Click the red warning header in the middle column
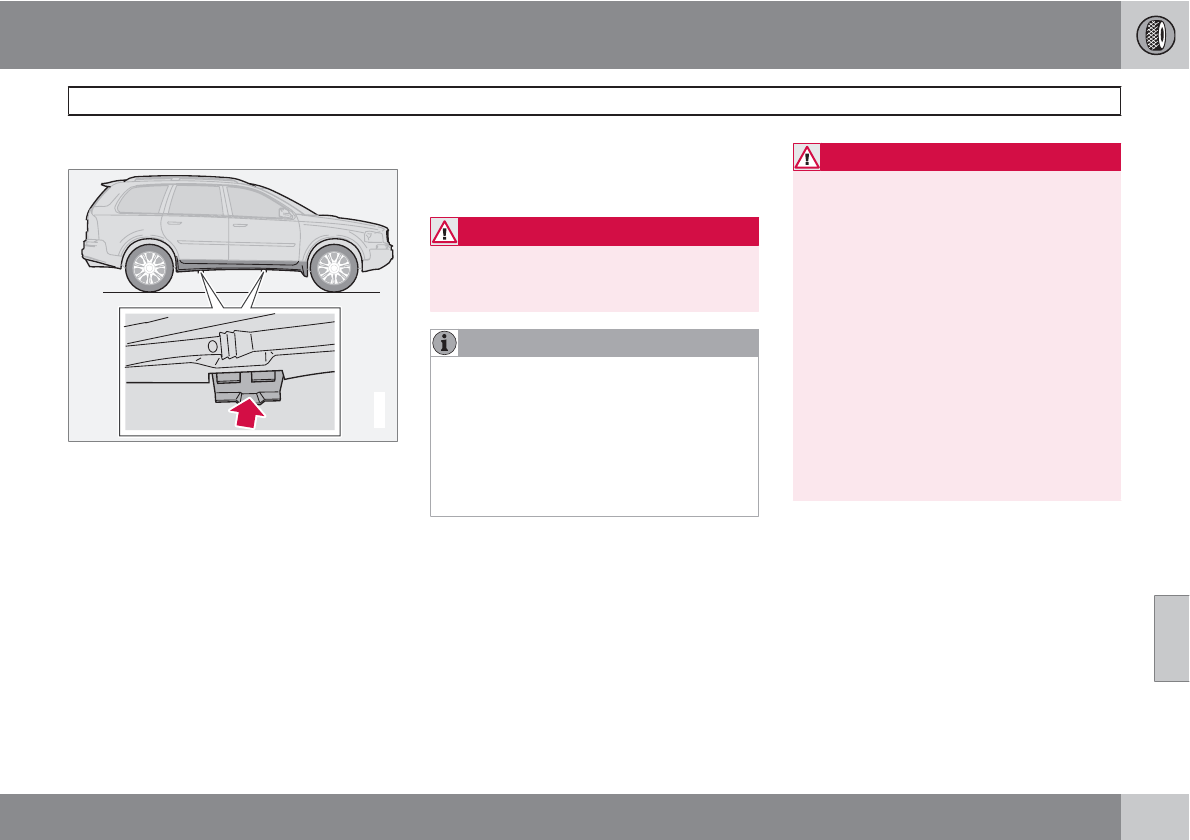 pyautogui.click(x=608, y=232)
